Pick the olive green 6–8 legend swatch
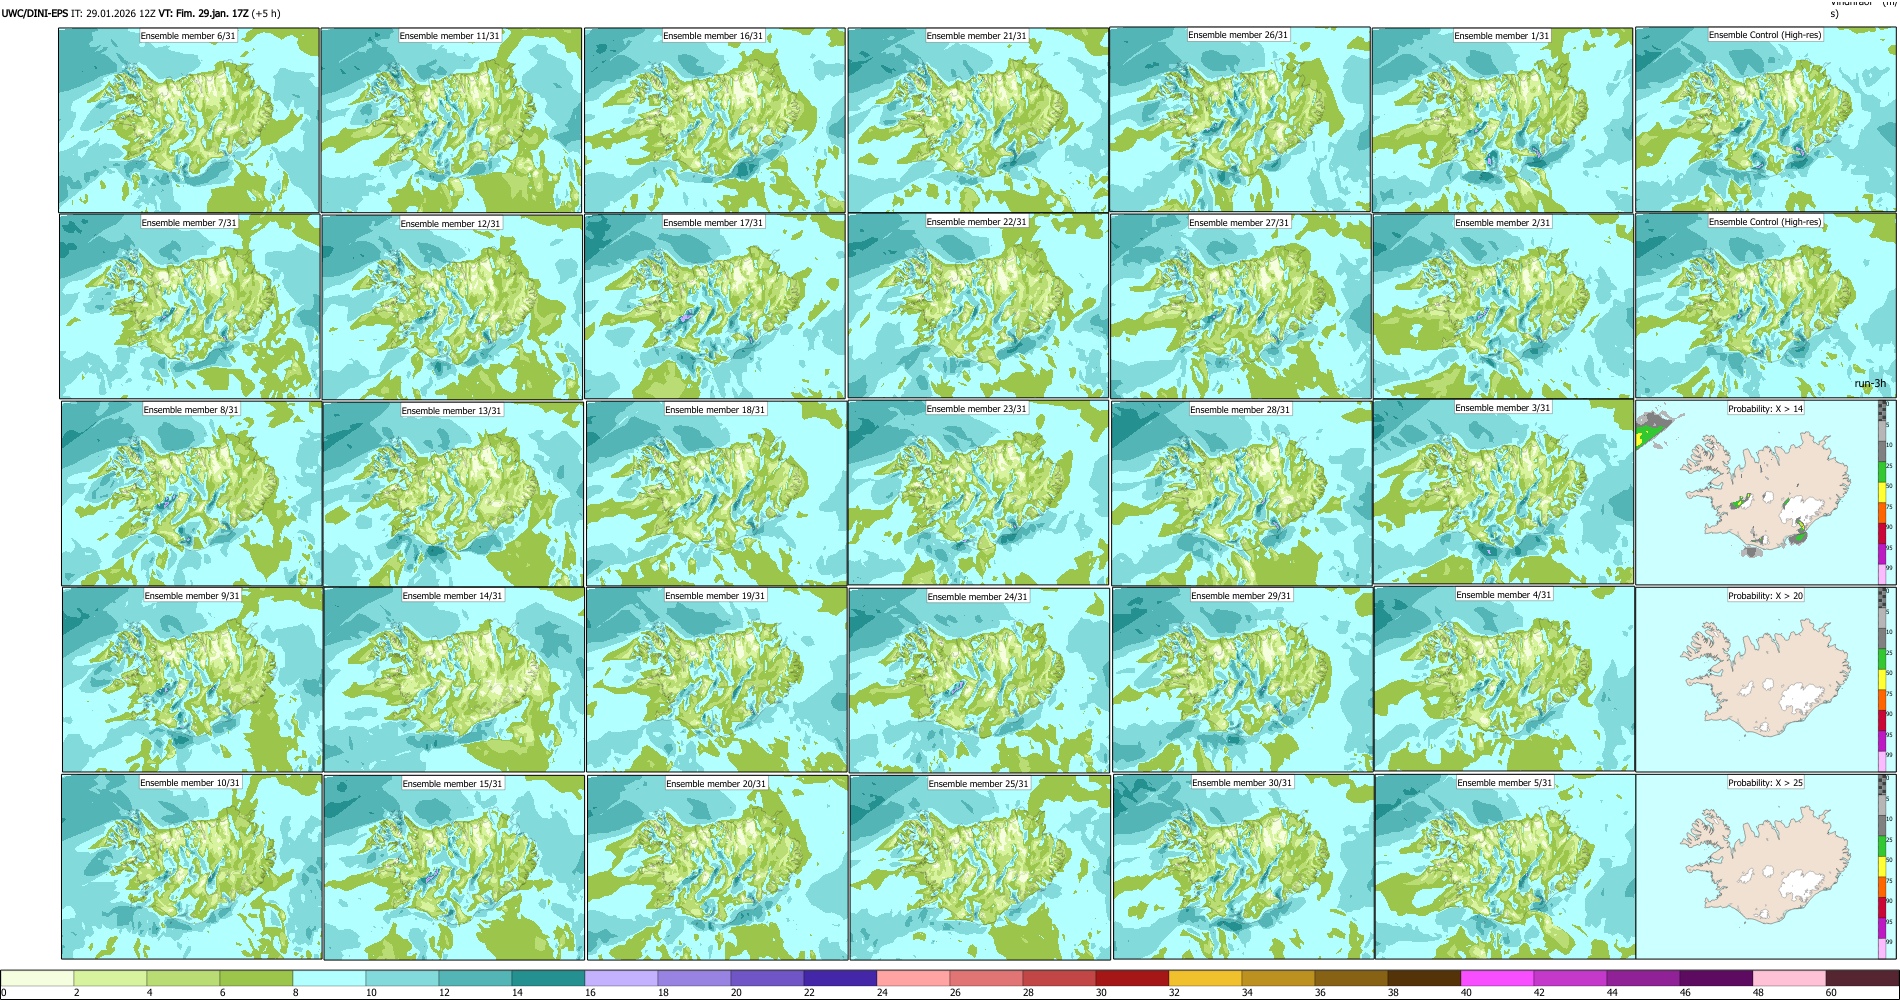The height and width of the screenshot is (1000, 1900). pyautogui.click(x=256, y=978)
